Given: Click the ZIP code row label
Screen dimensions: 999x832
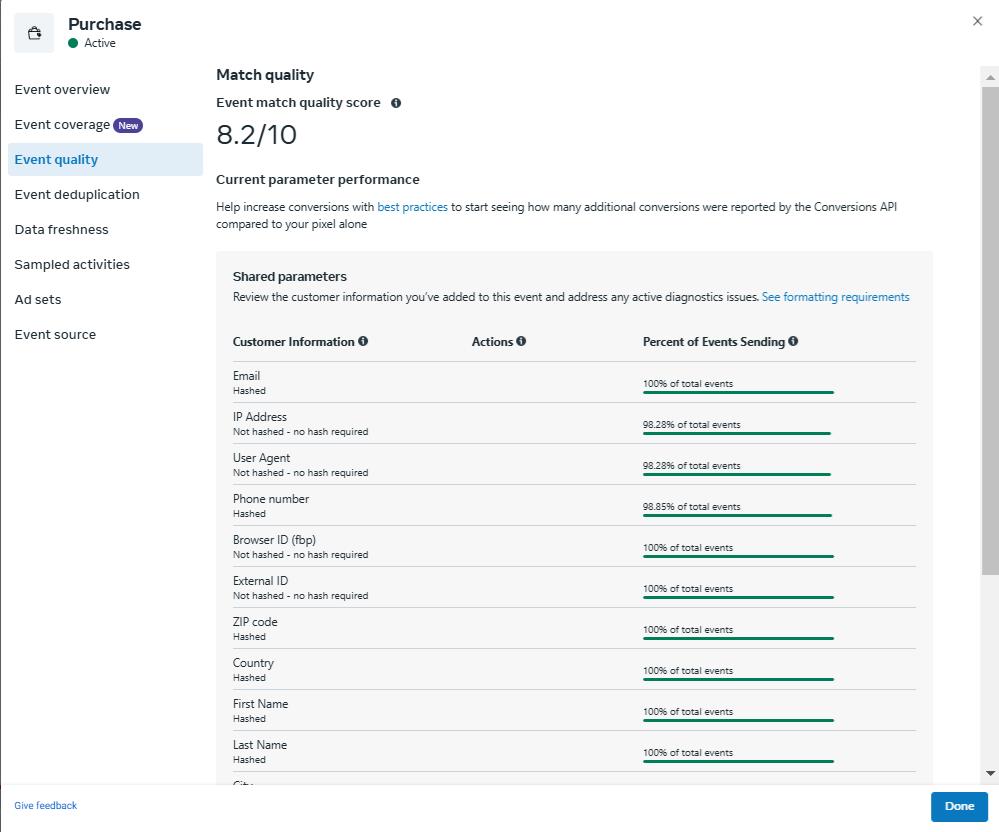Looking at the screenshot, I should click(x=255, y=622).
